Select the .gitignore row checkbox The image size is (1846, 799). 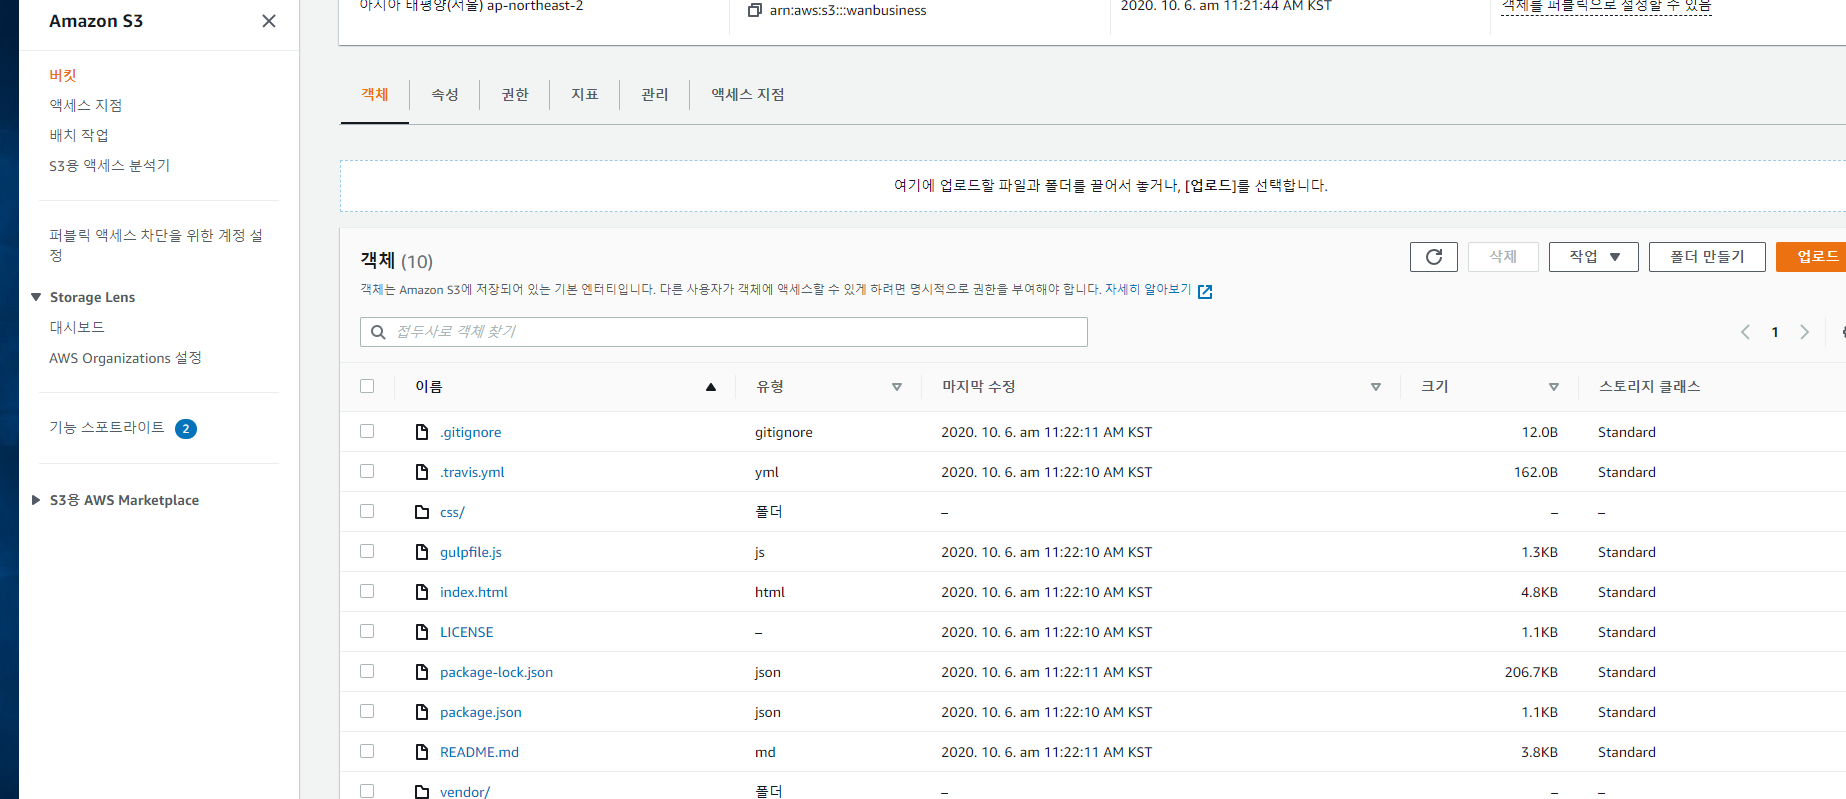tap(367, 431)
